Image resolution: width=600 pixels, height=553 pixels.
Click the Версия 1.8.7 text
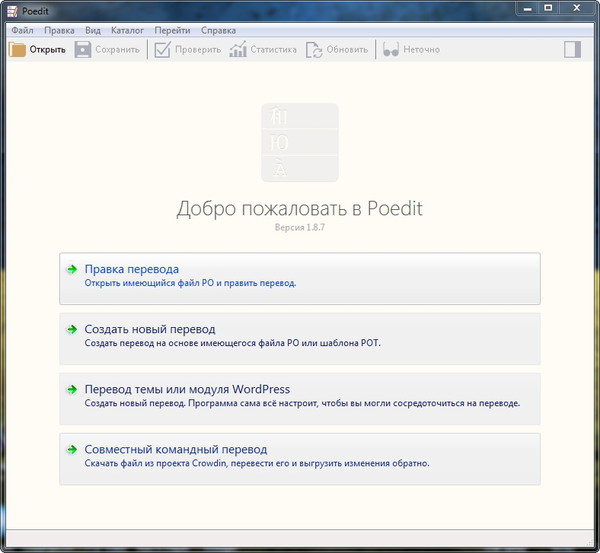point(300,227)
